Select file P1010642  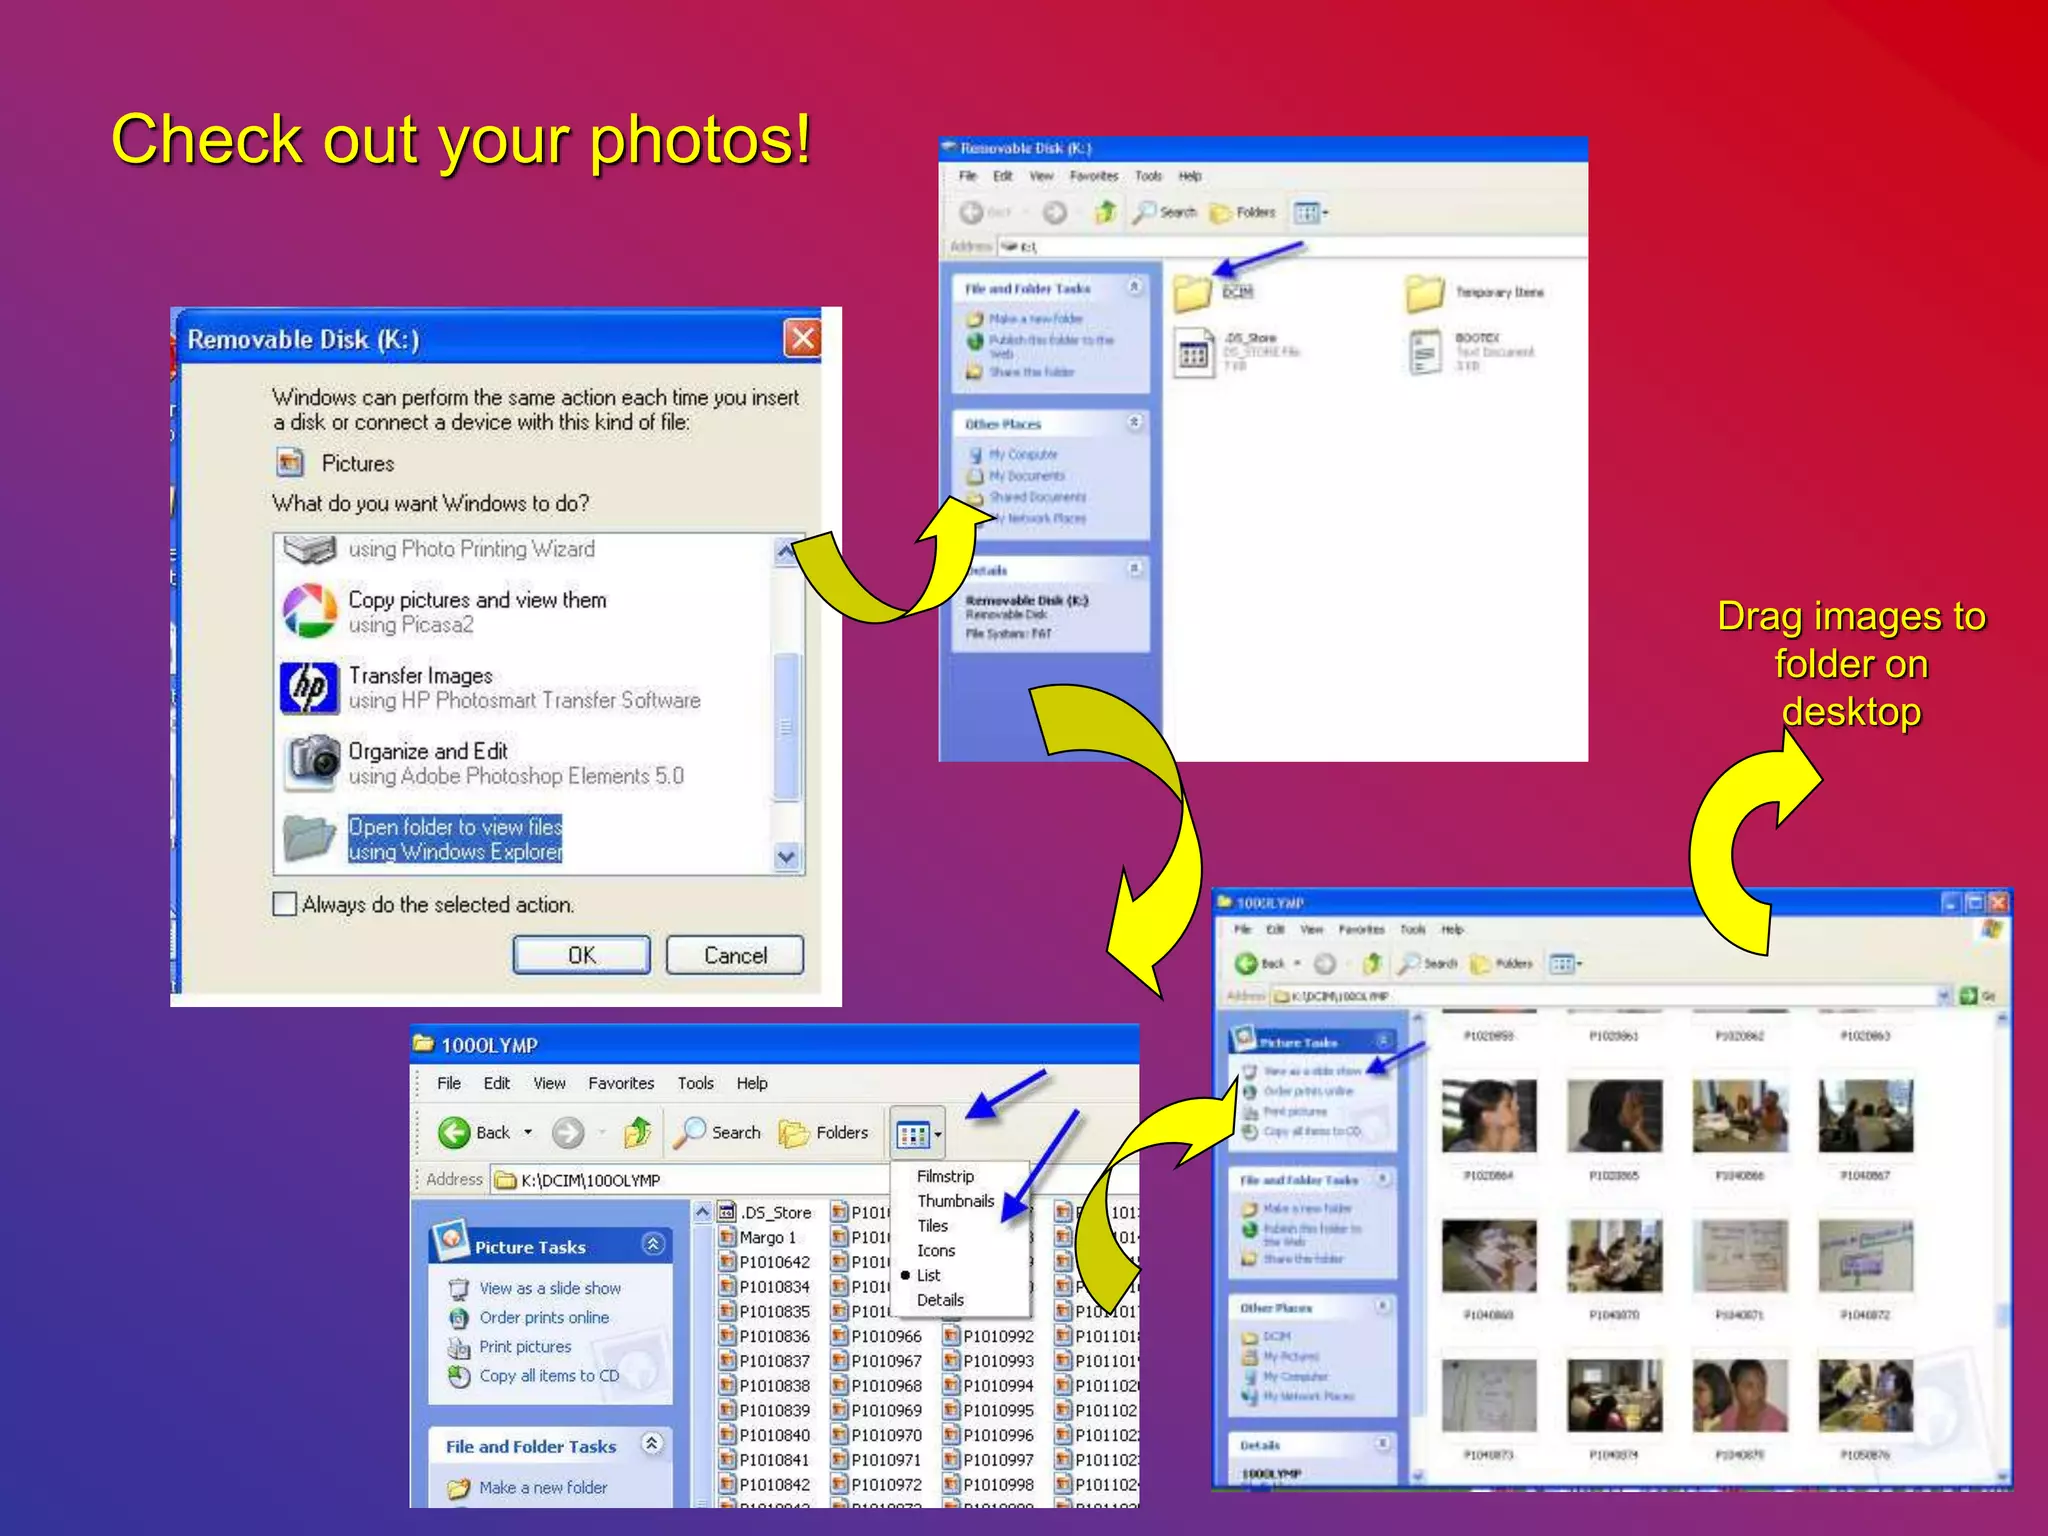765,1262
